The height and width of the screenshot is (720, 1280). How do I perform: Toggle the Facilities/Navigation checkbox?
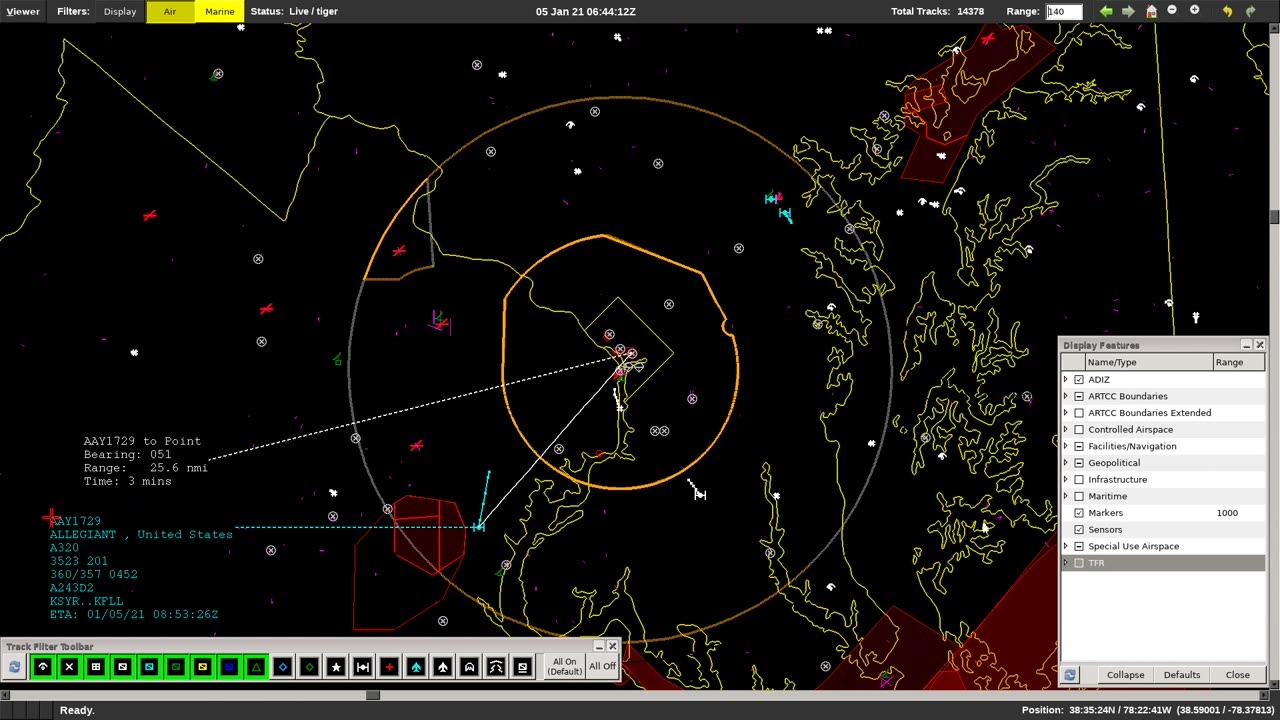1079,446
